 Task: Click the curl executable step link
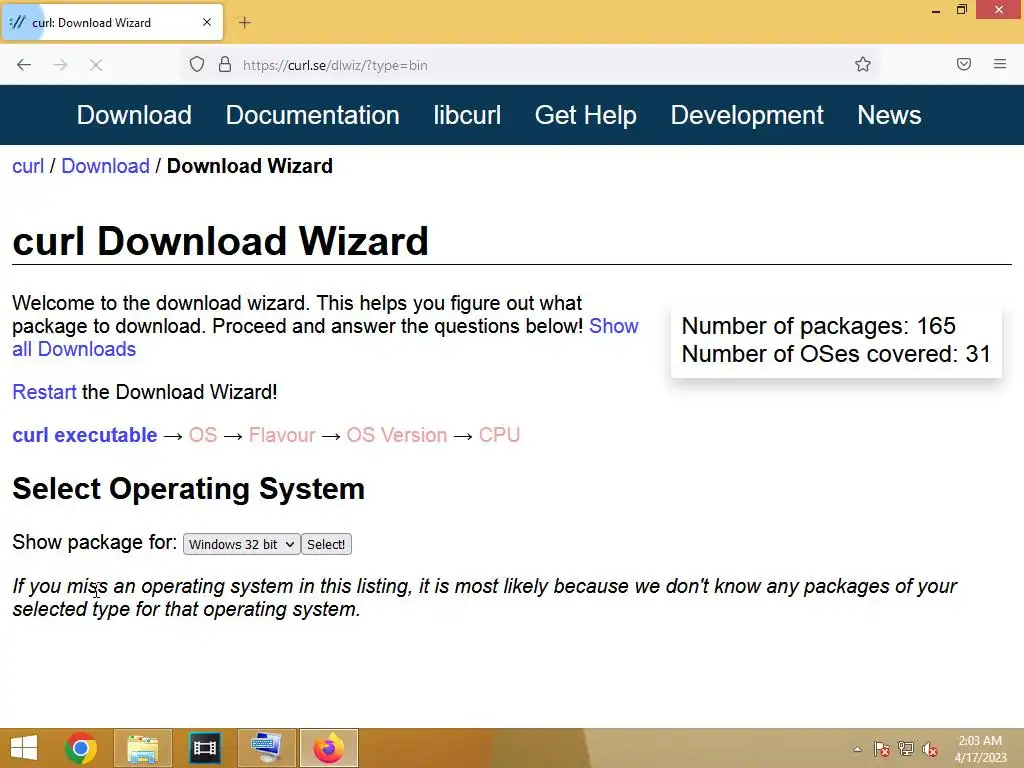(x=85, y=435)
